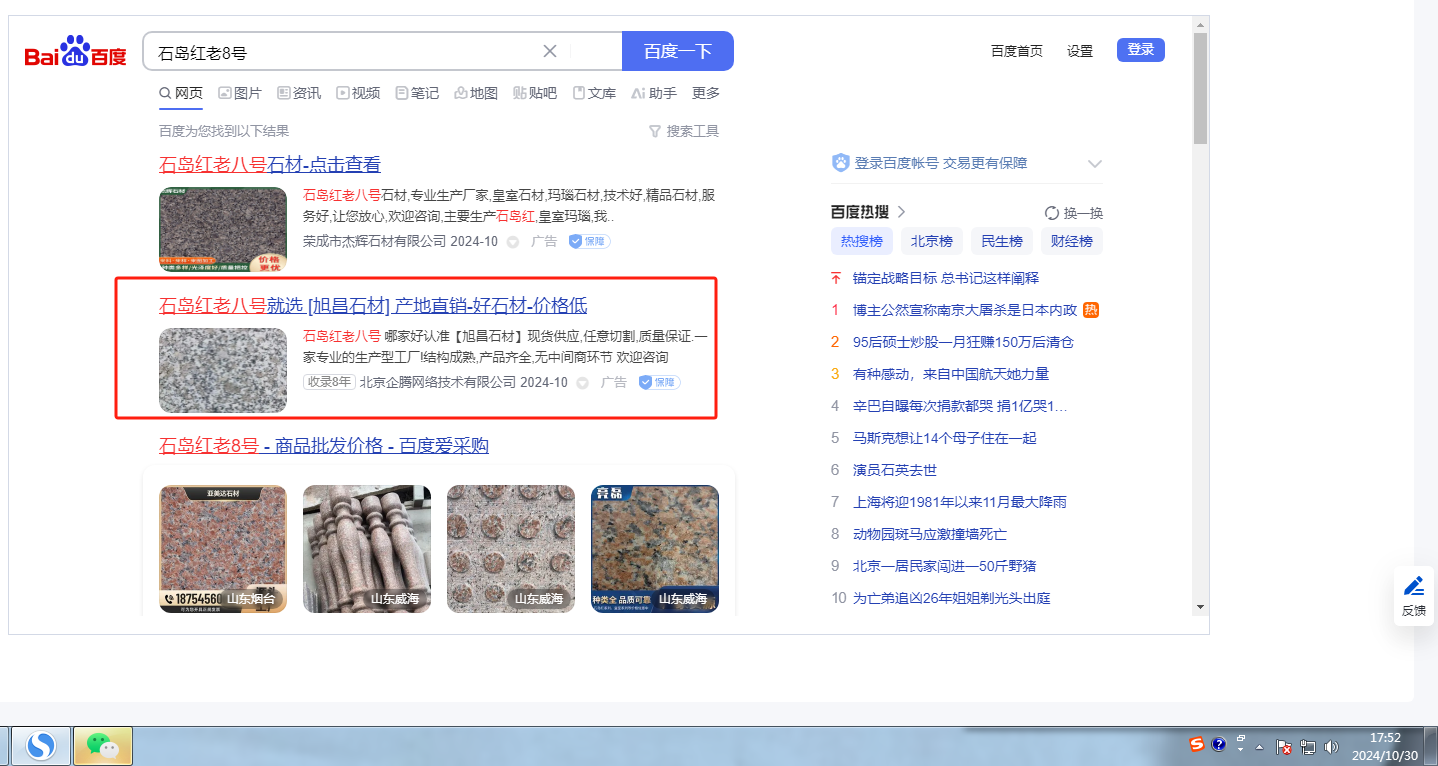1438x766 pixels.
Task: Open the 鑫磊 山东威海 product image
Action: (x=655, y=549)
